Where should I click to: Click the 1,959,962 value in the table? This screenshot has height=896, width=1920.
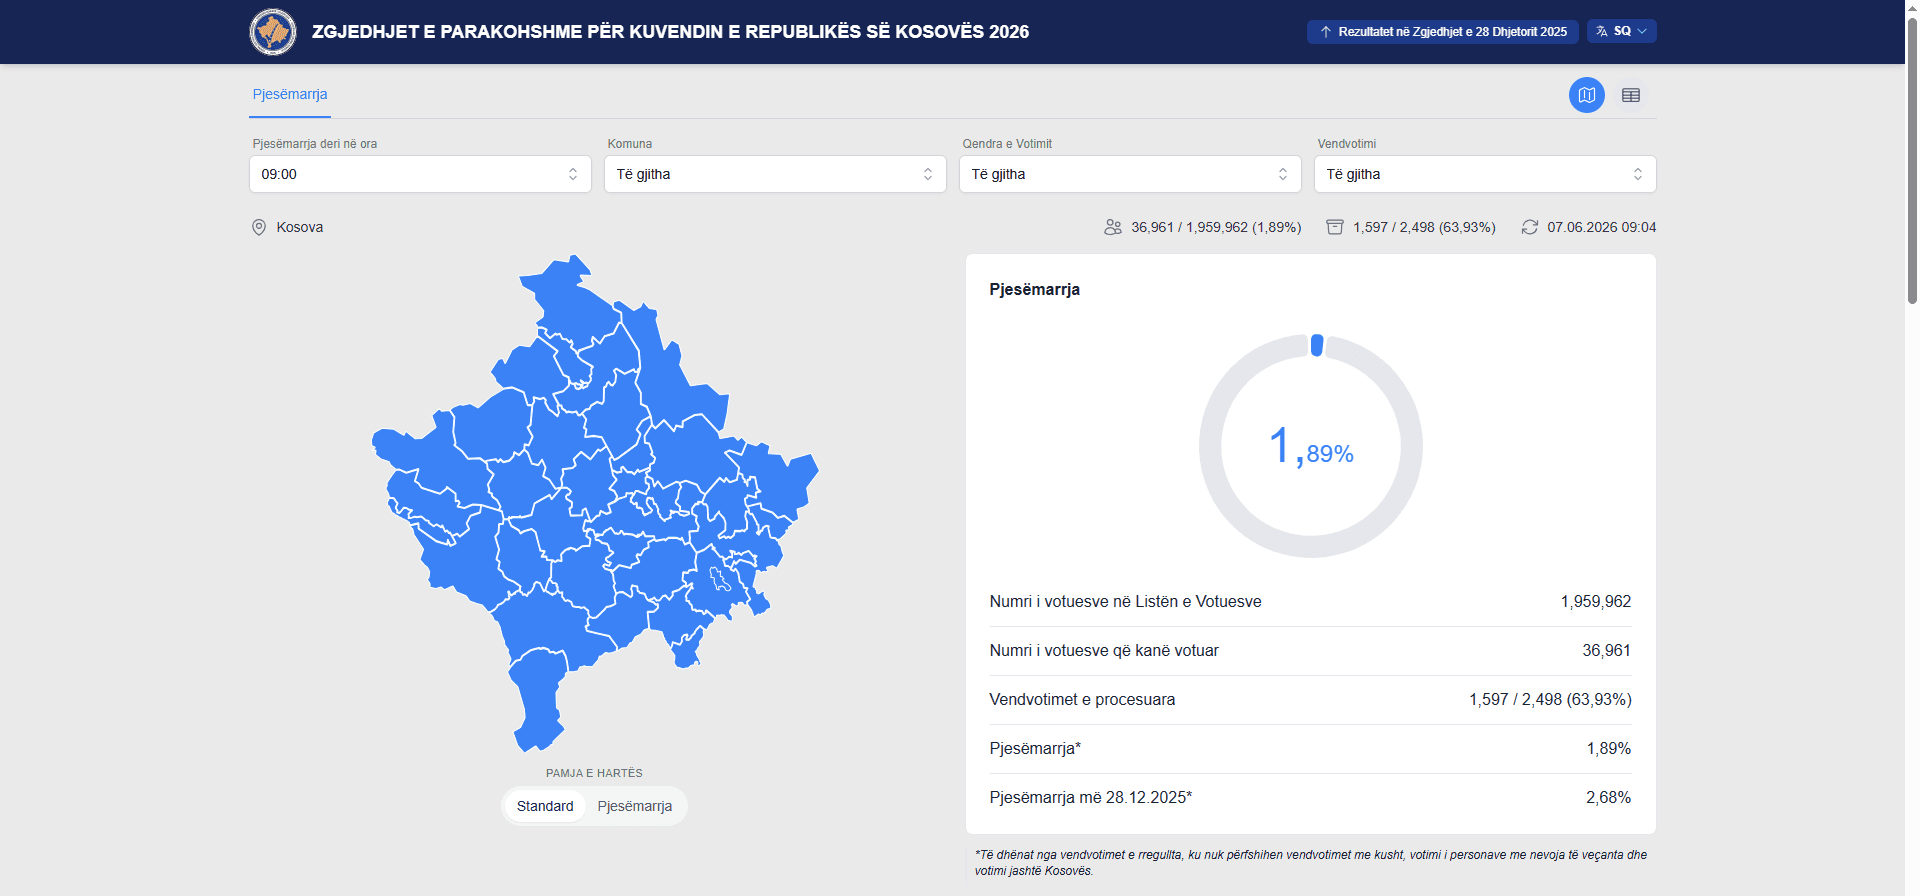tap(1596, 601)
